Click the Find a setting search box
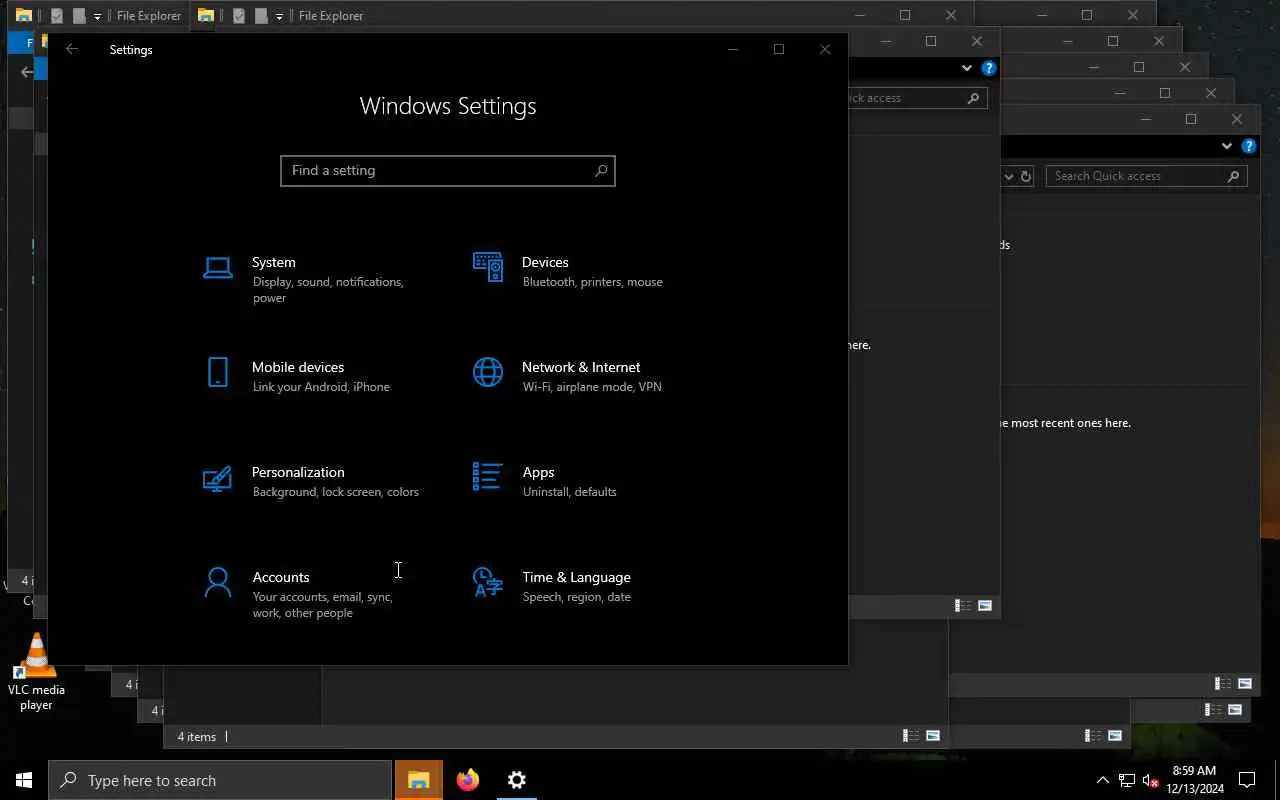Viewport: 1280px width, 800px height. (x=448, y=171)
